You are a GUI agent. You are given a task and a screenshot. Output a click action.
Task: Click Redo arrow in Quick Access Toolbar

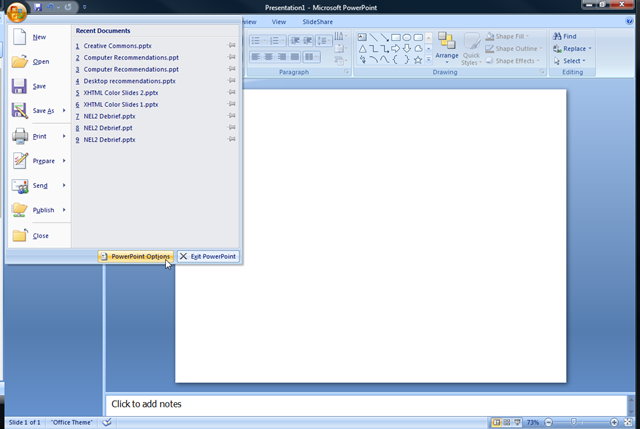tap(68, 7)
